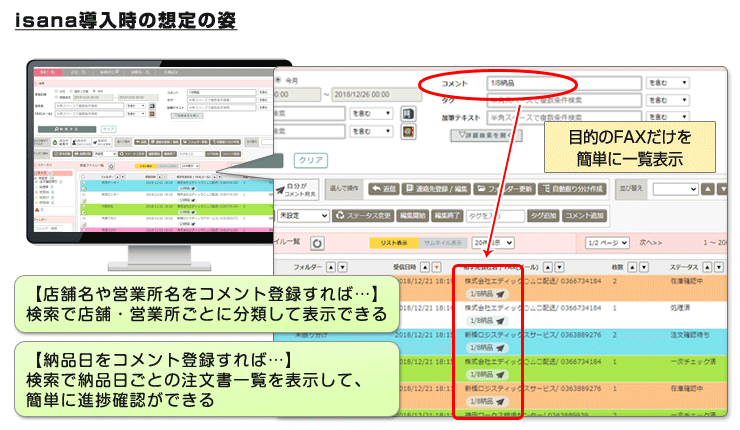
Task: Click the up arrow beside the 並び替え dropdown
Action: (x=707, y=189)
